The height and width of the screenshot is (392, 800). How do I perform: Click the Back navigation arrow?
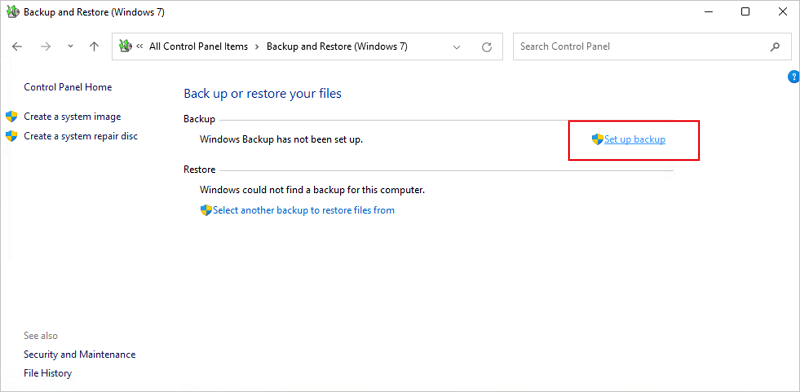tap(17, 46)
